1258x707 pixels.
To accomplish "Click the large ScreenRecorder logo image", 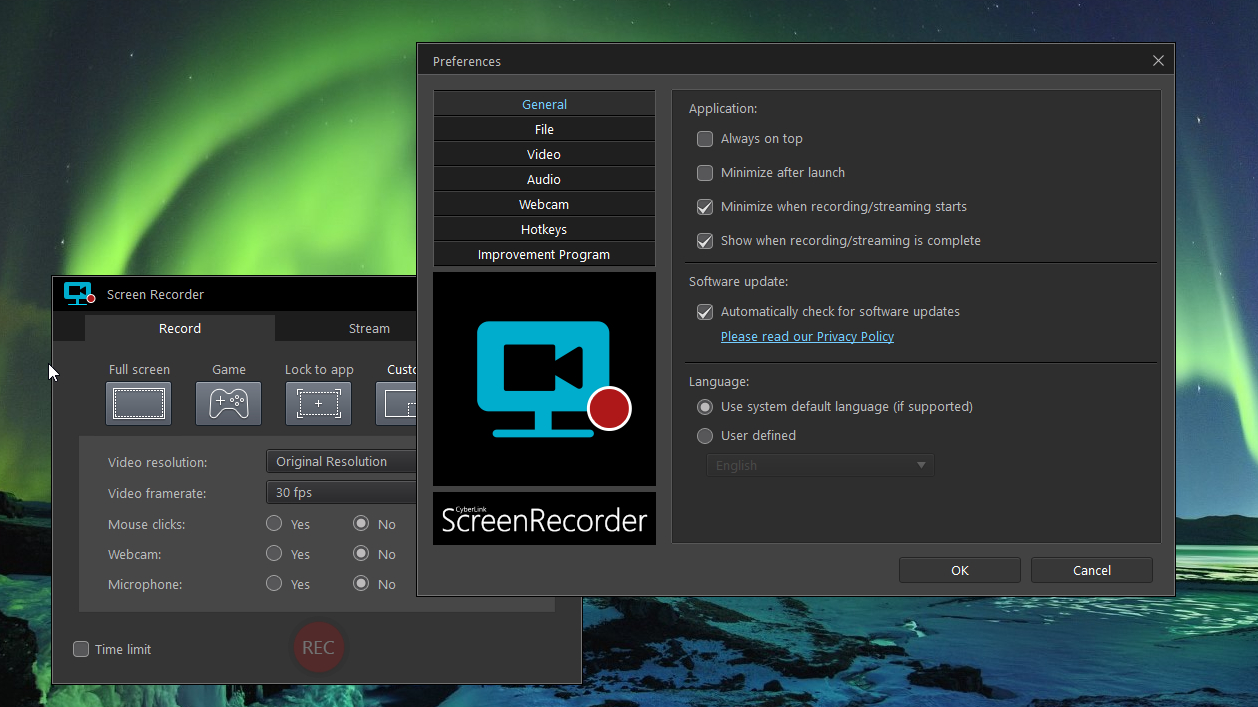I will click(x=544, y=379).
